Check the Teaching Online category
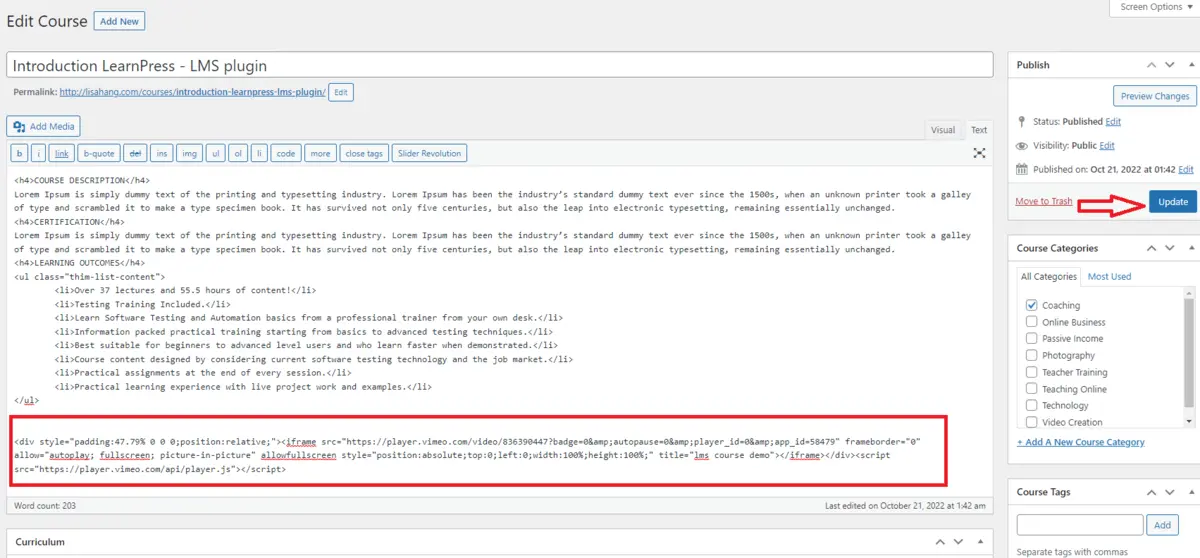The height and width of the screenshot is (558, 1200). click(x=1031, y=388)
